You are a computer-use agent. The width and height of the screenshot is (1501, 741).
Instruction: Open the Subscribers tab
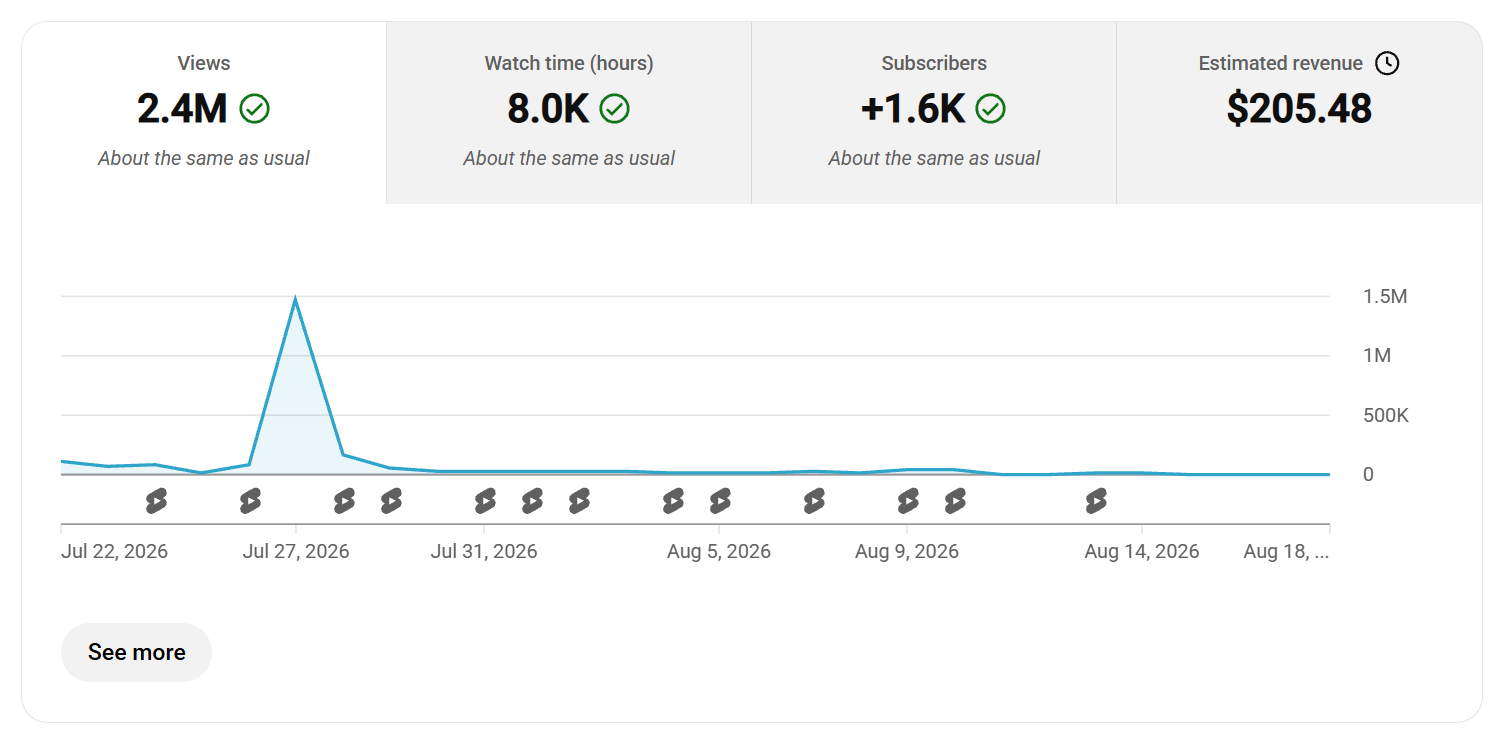tap(934, 113)
